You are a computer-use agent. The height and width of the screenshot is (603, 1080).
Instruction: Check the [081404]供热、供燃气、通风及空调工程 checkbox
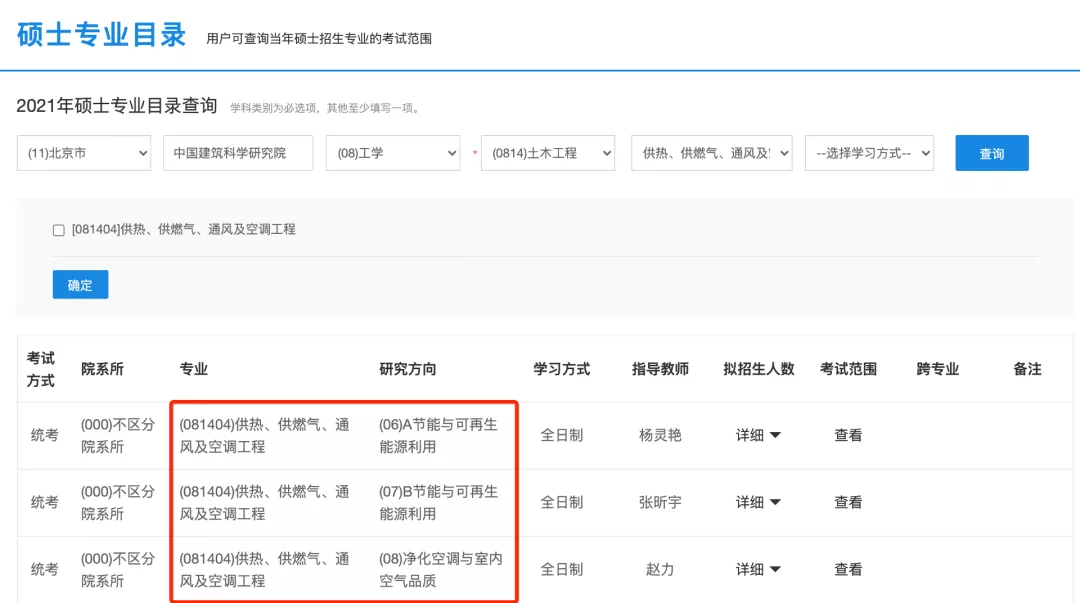(58, 230)
